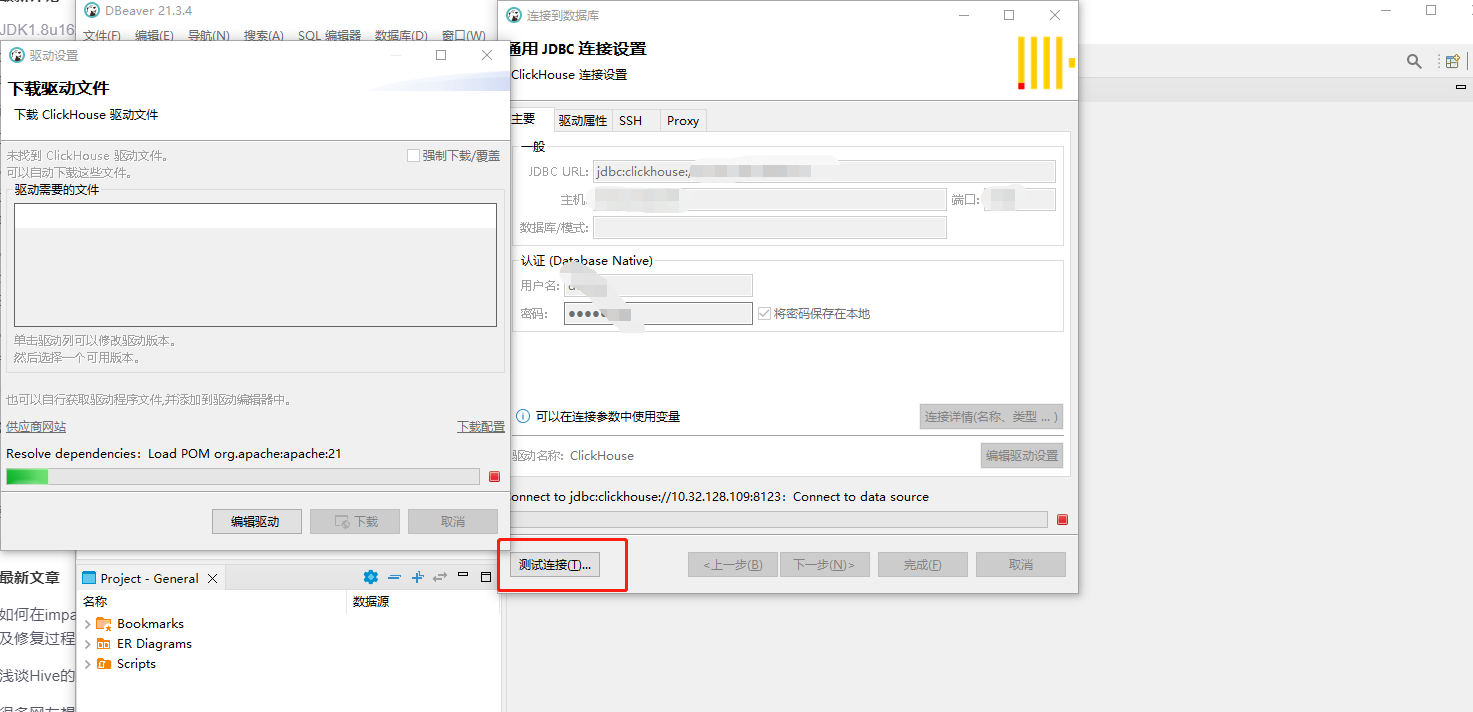1473x712 pixels.
Task: Switch to the 主要 tab
Action: 527,119
